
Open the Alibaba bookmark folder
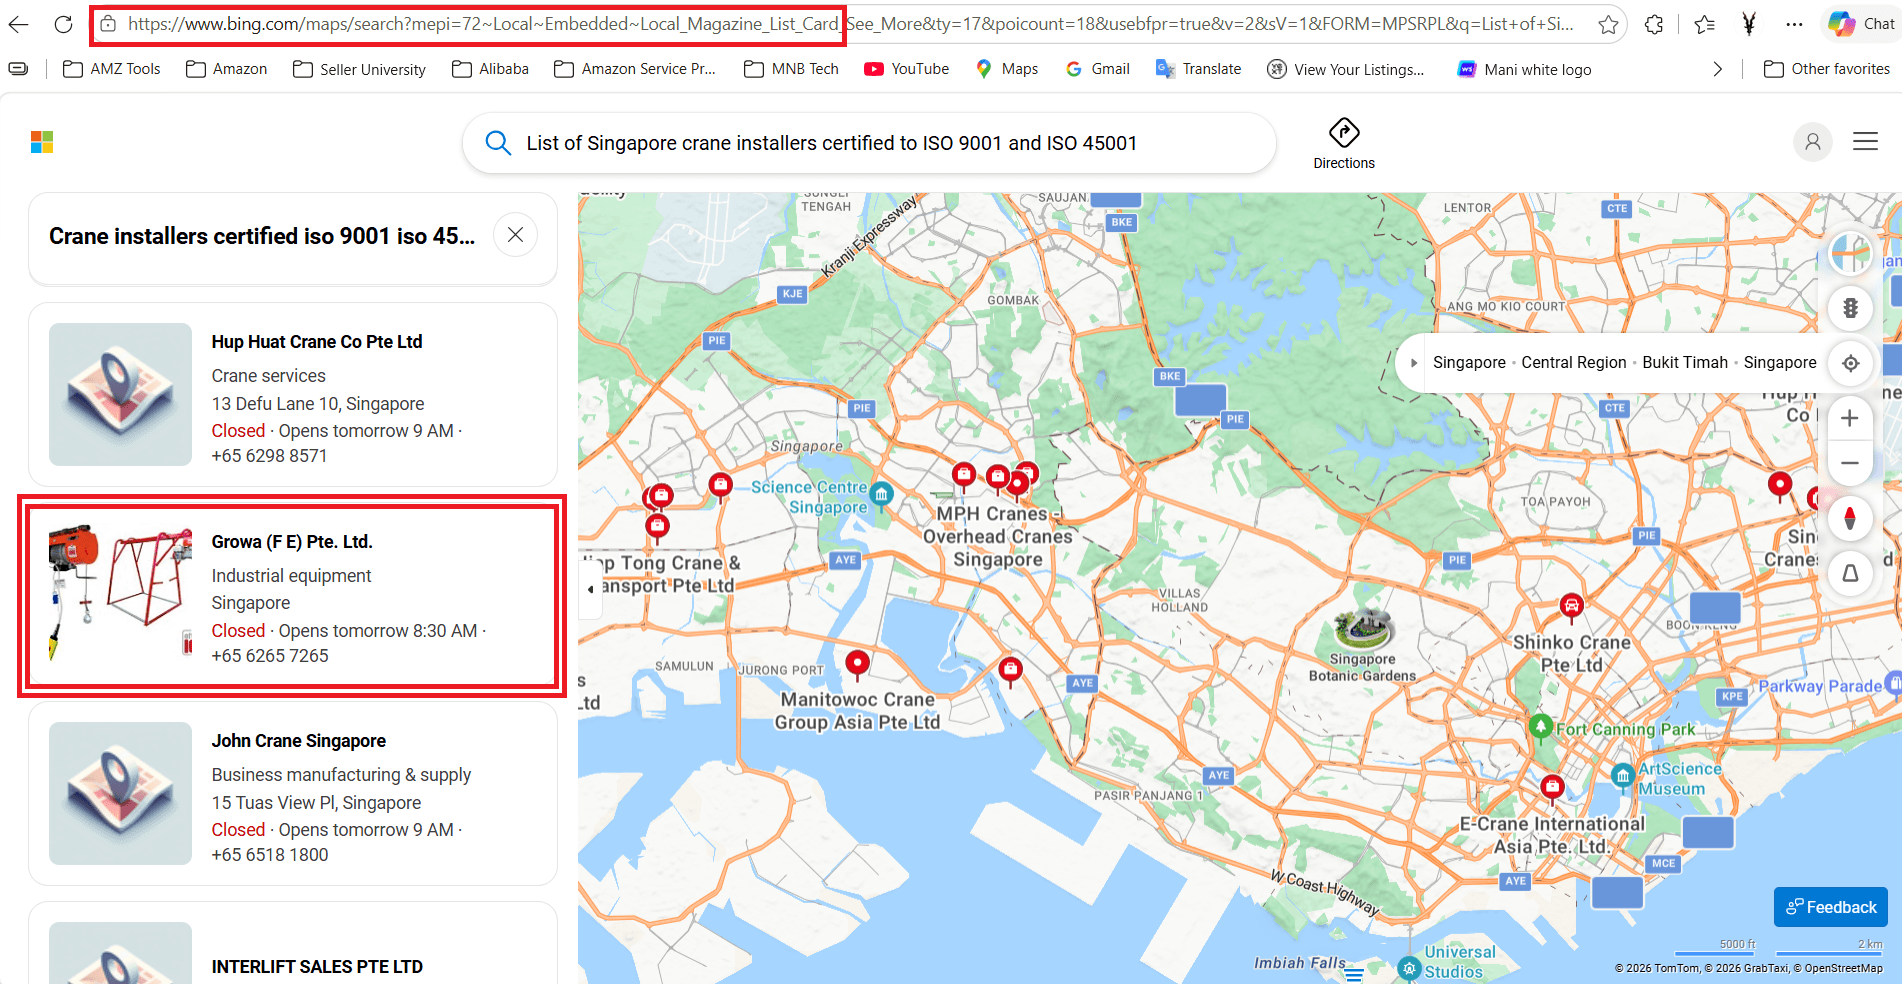pyautogui.click(x=490, y=69)
